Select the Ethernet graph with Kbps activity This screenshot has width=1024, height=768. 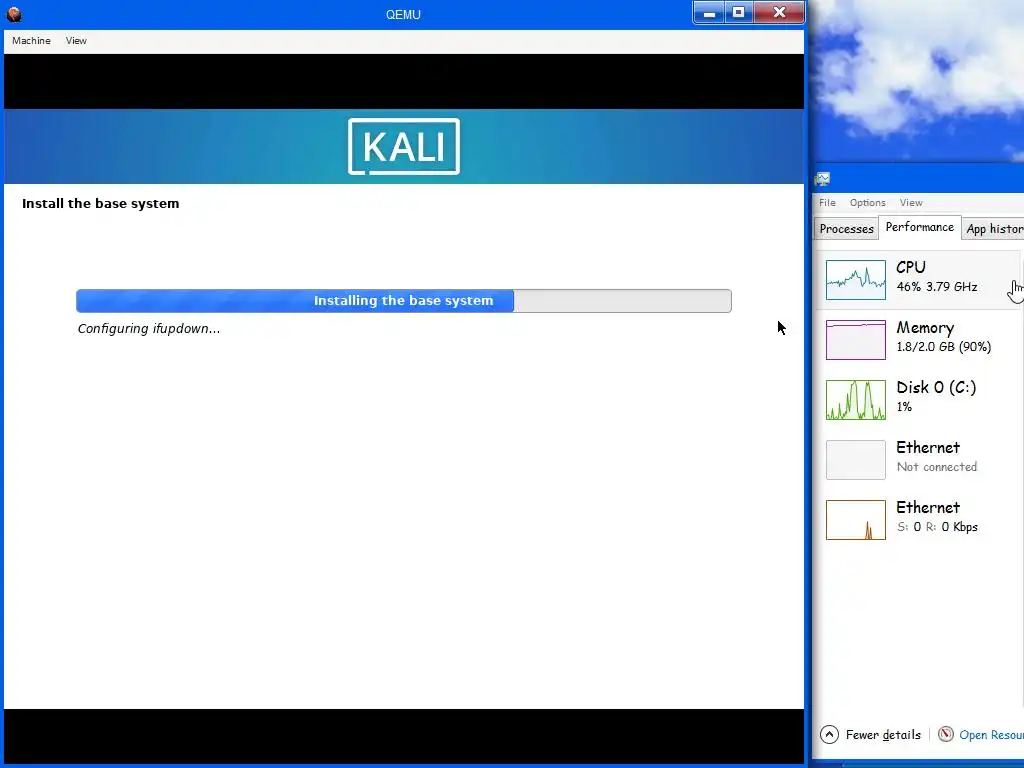[x=856, y=520]
